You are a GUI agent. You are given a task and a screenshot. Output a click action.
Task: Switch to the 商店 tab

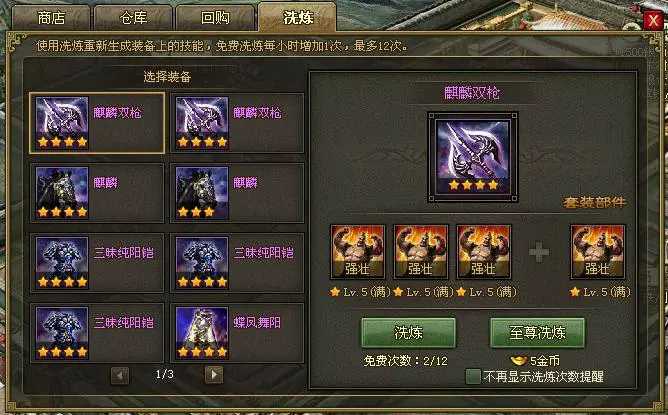(x=51, y=18)
